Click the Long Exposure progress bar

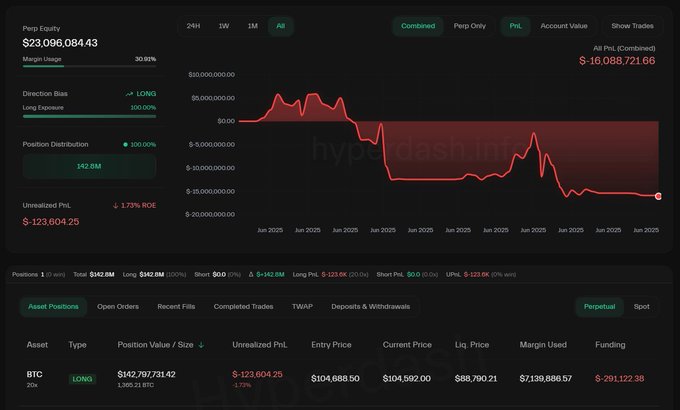(x=89, y=116)
